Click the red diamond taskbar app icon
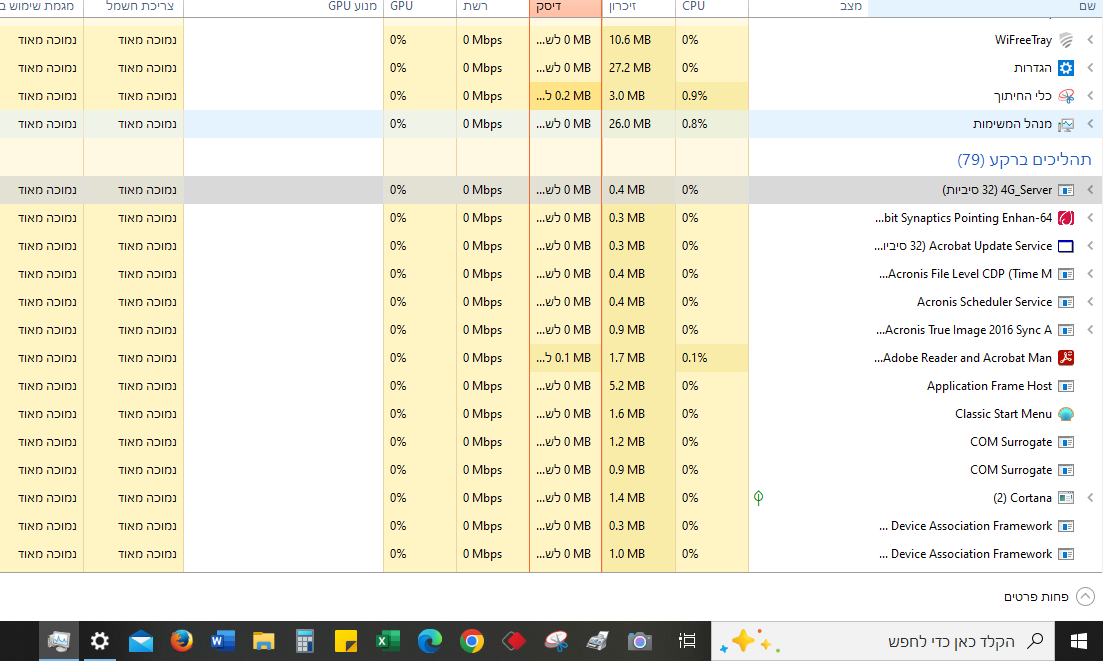1103x661 pixels. tap(514, 641)
